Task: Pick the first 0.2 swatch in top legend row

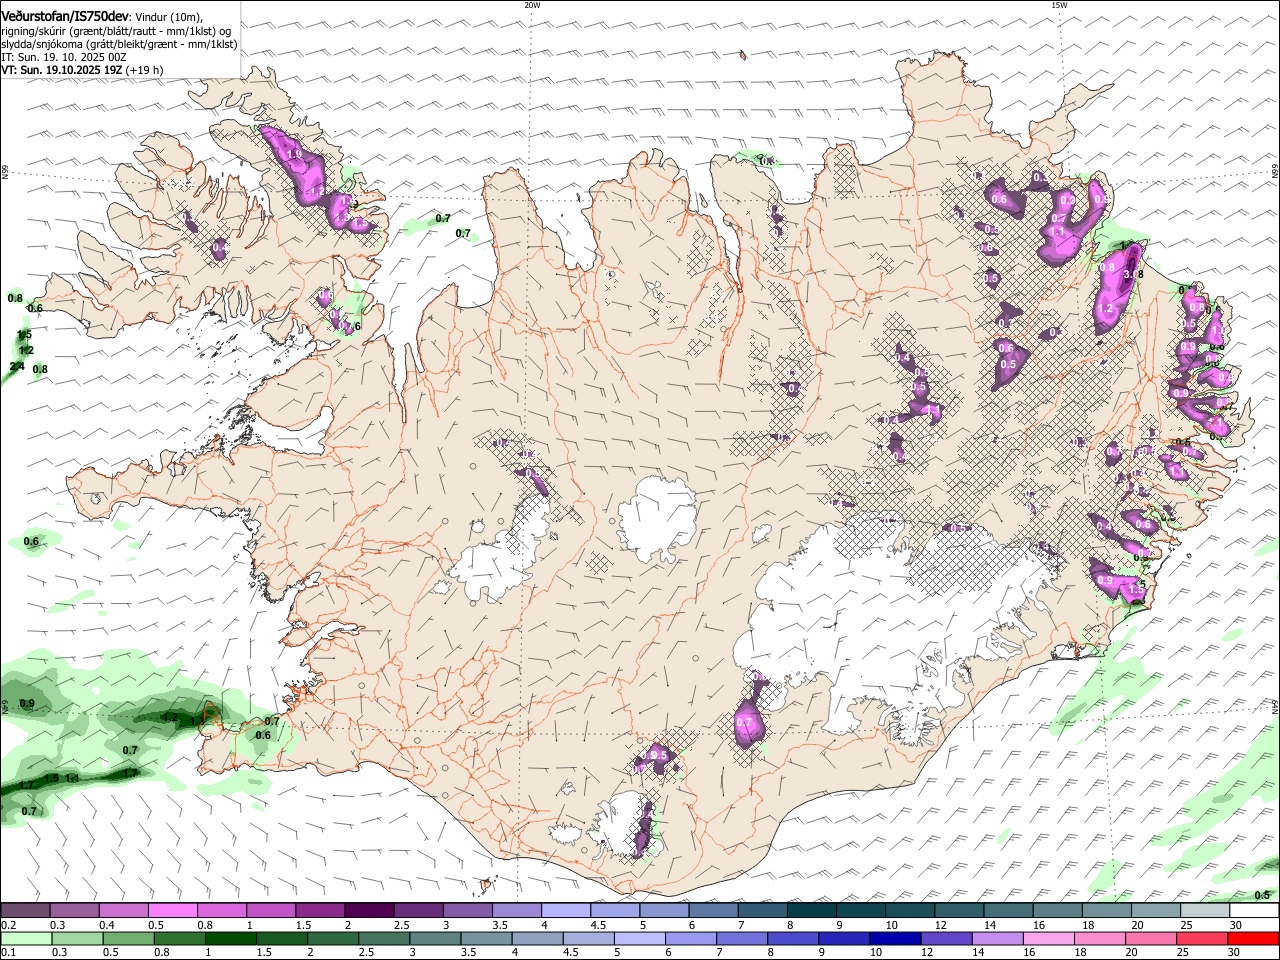Action: [x=25, y=911]
